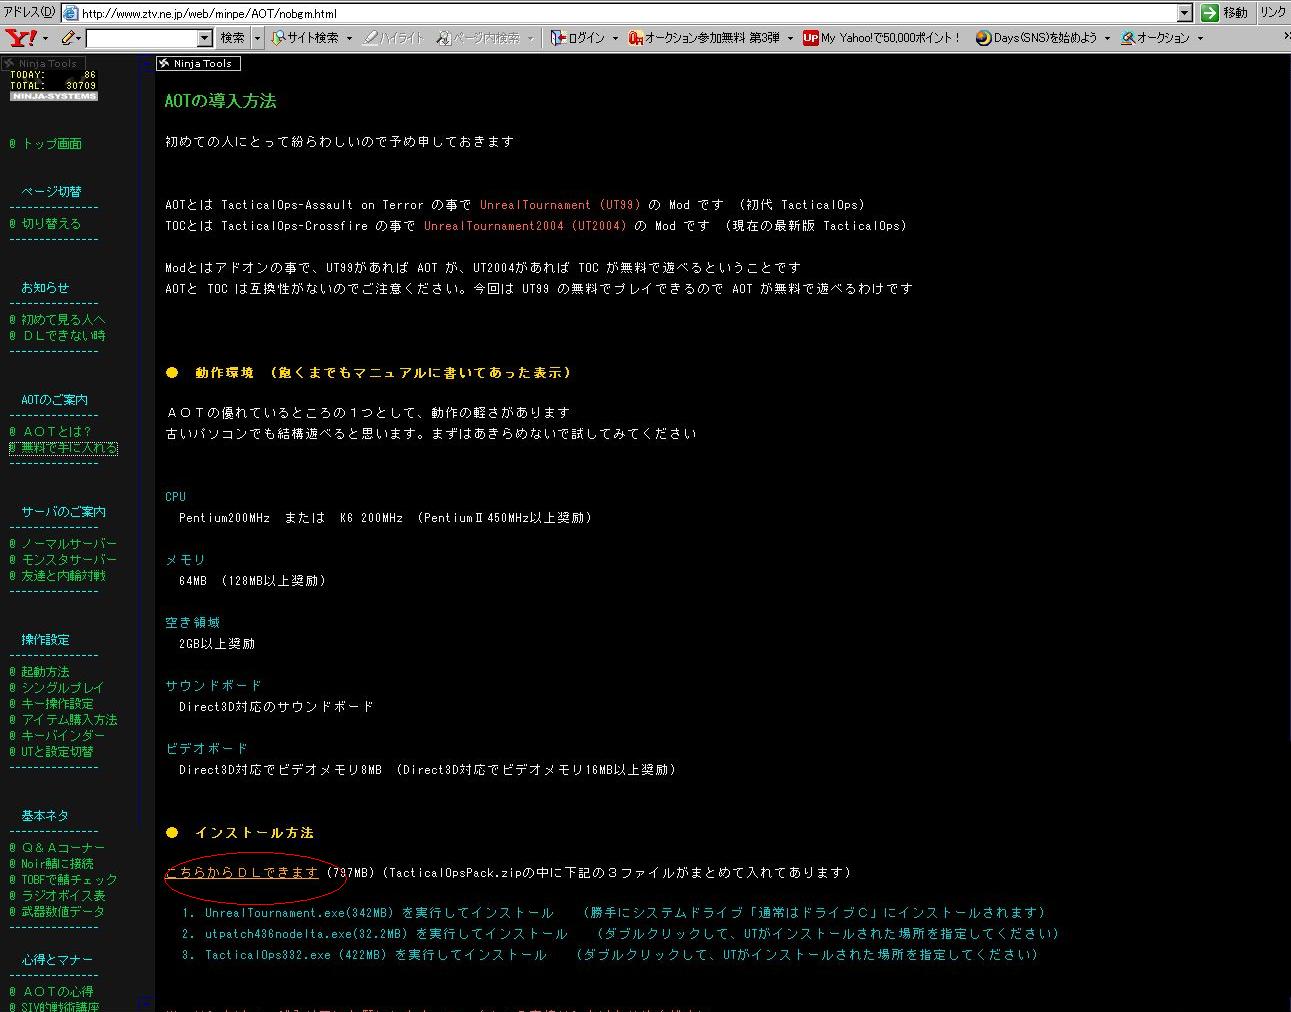Viewport: 1291px width, 1012px height.
Task: Open ＡＯＴとは？ sidebar link
Action: pos(56,432)
